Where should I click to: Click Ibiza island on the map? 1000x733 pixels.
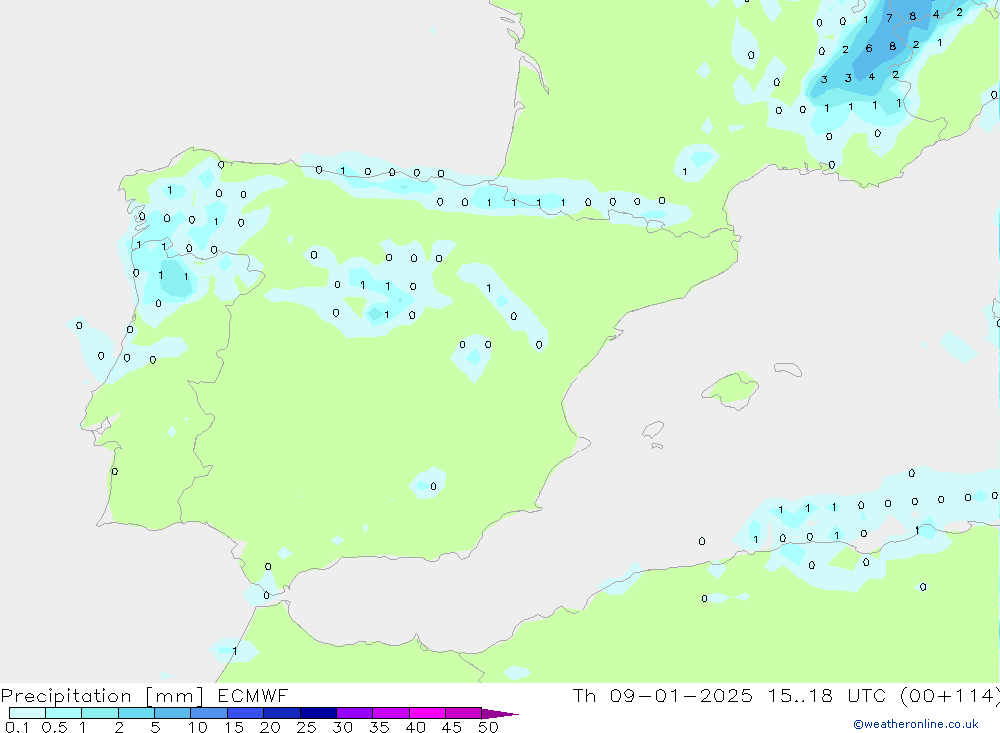pyautogui.click(x=653, y=431)
